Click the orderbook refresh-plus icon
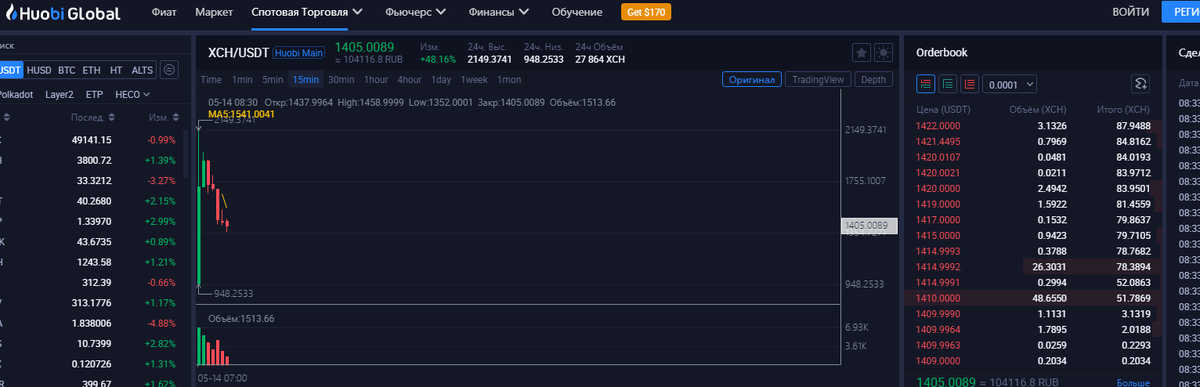The image size is (1200, 387). point(1139,84)
